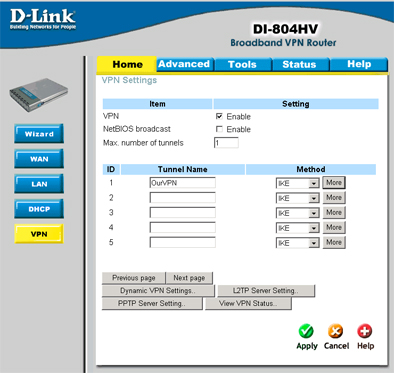This screenshot has height=373, width=394.
Task: Switch to the Status tab
Action: tap(299, 64)
